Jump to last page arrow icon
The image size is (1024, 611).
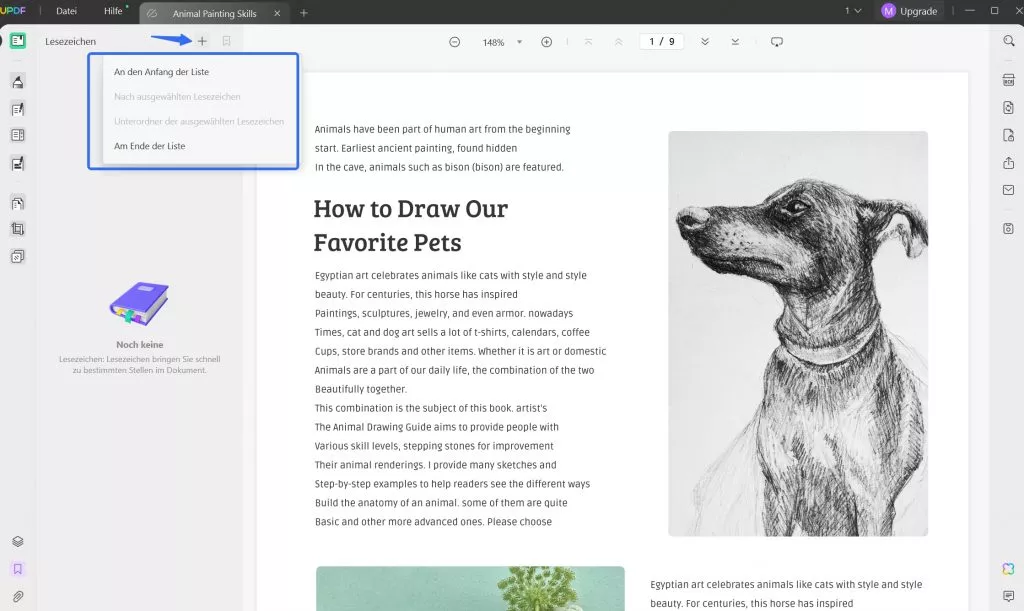(736, 42)
